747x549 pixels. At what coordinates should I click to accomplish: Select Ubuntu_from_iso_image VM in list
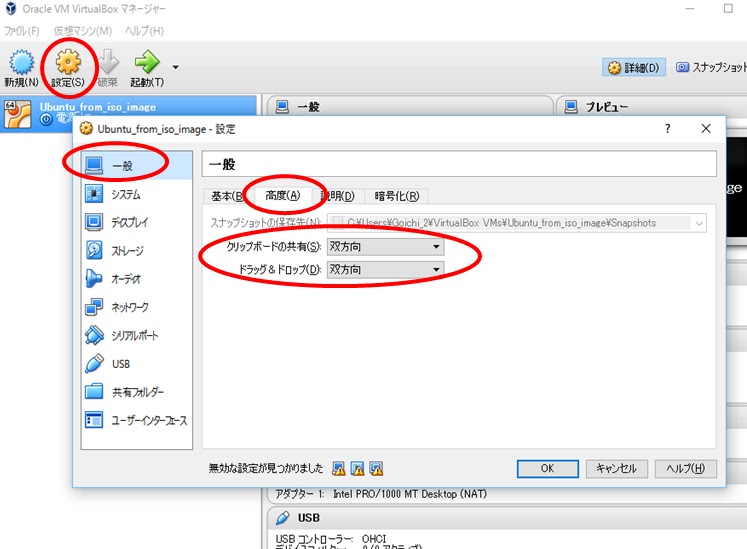pos(129,113)
